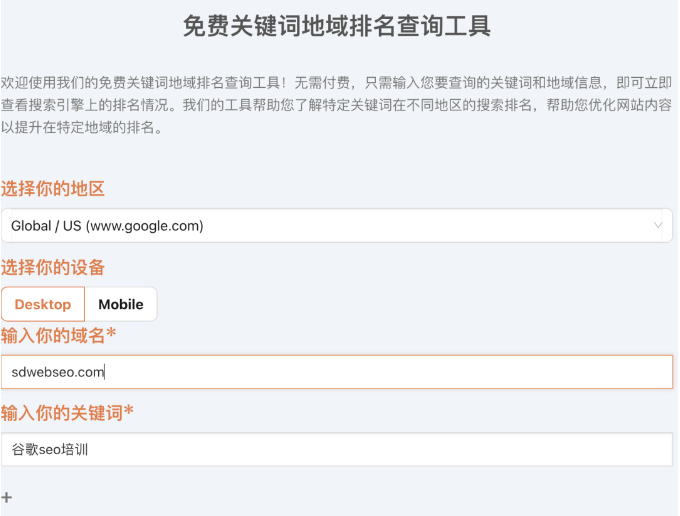The height and width of the screenshot is (516, 680).
Task: Click the welcome description paragraph
Action: 336,104
